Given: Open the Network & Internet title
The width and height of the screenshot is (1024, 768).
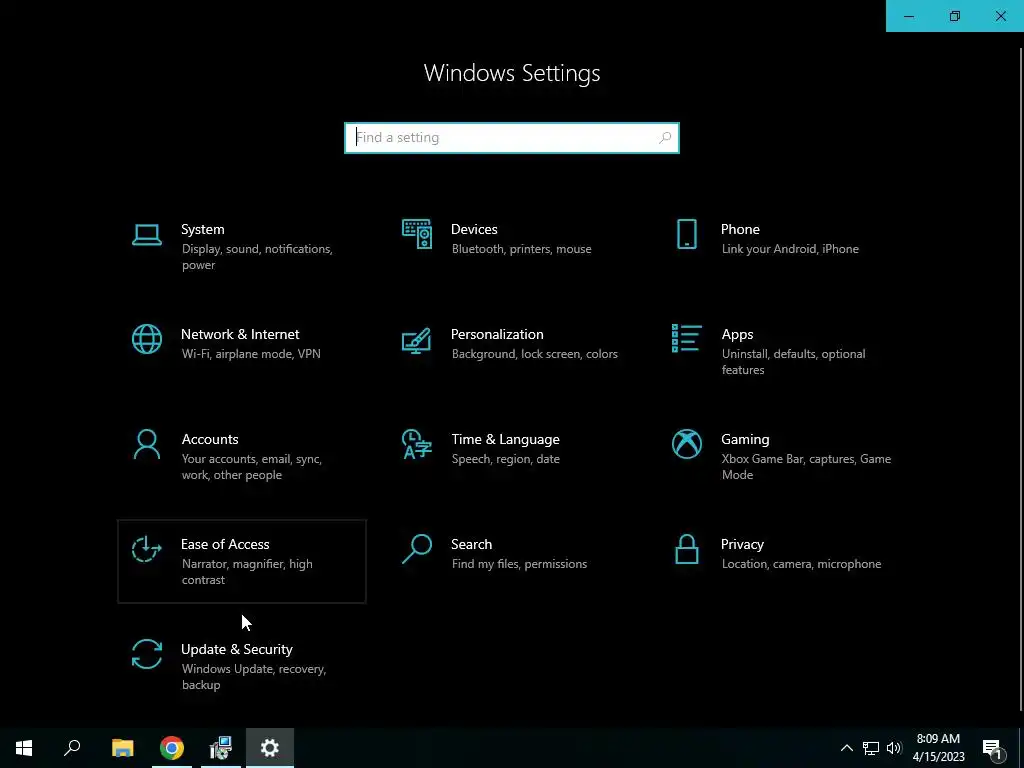Looking at the screenshot, I should tap(240, 334).
